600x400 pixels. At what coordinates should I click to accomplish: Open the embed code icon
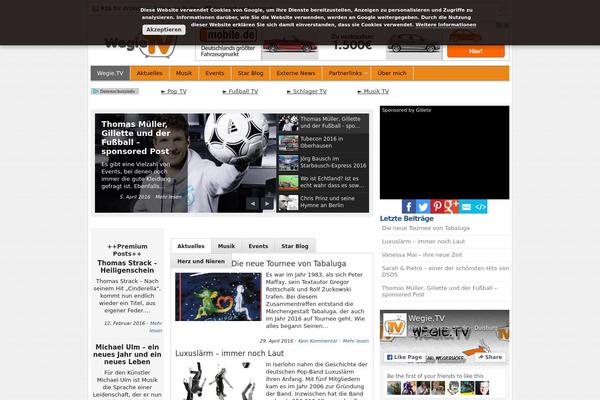point(480,207)
